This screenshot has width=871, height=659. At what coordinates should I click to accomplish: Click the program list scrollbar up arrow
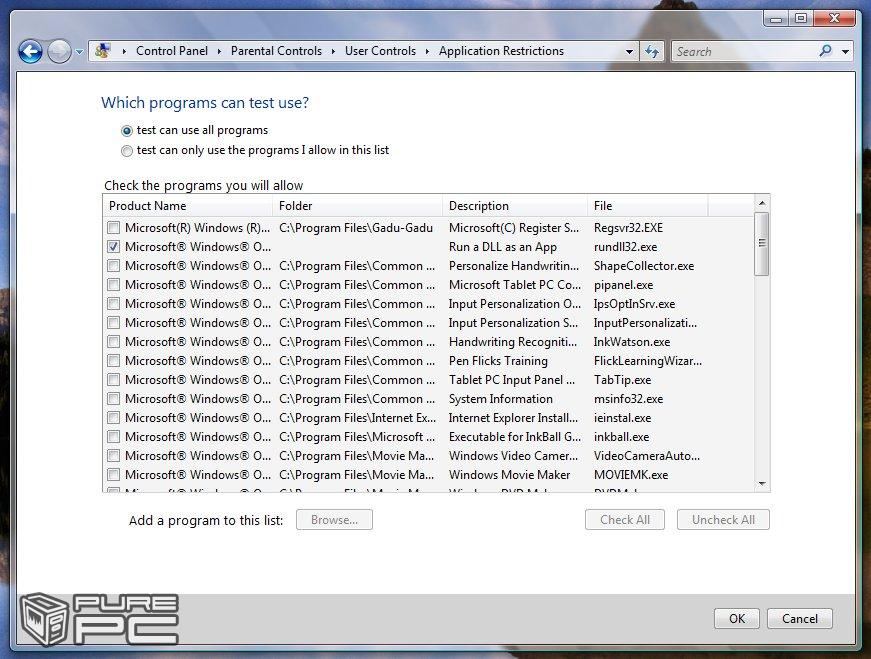point(762,203)
